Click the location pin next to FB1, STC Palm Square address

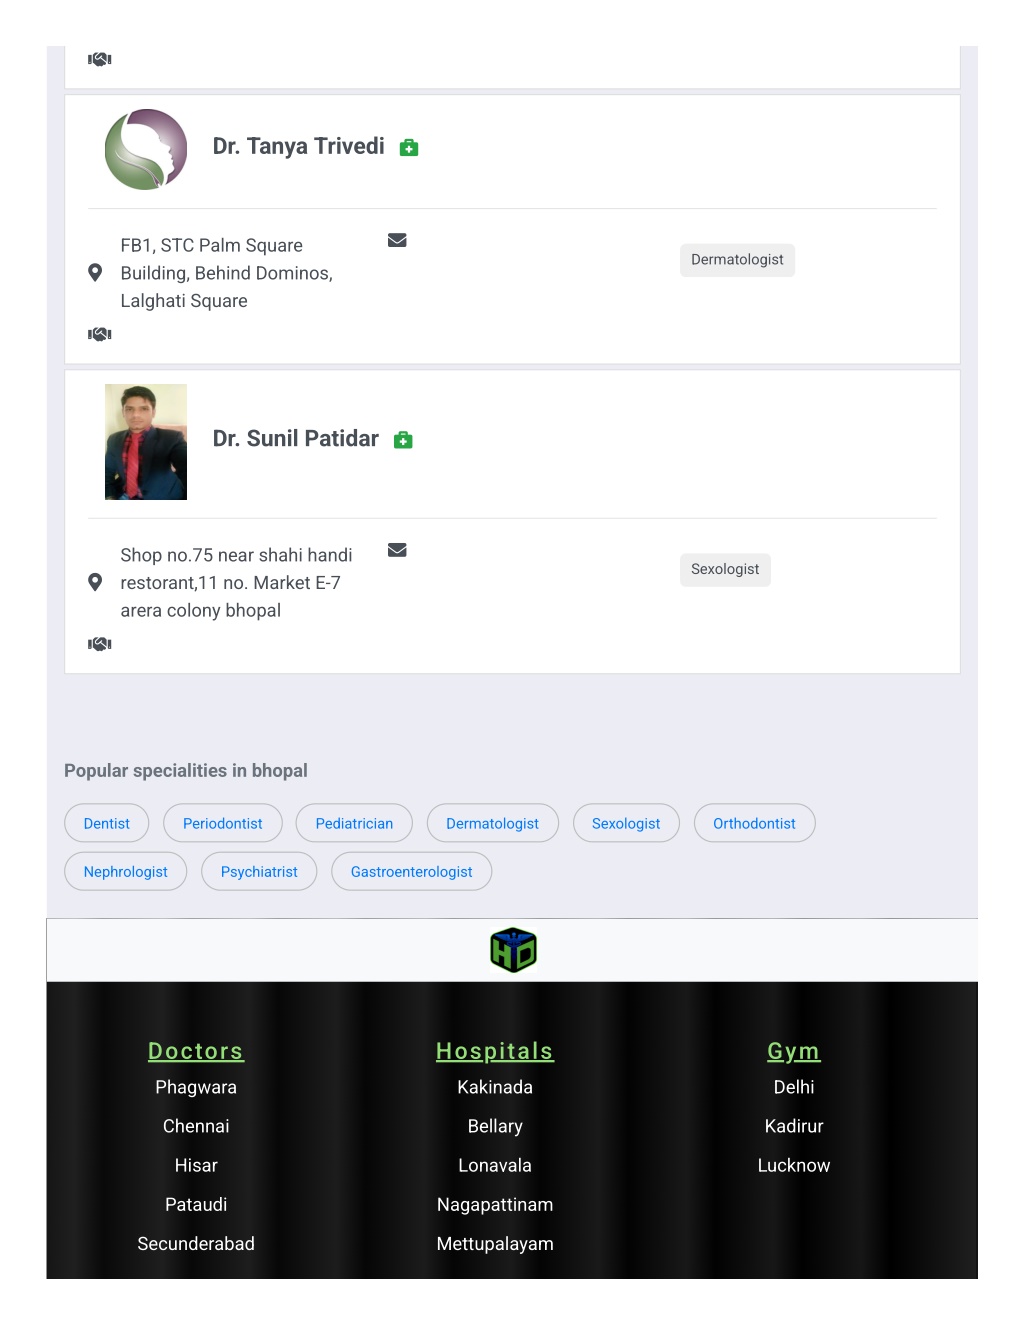tap(95, 273)
